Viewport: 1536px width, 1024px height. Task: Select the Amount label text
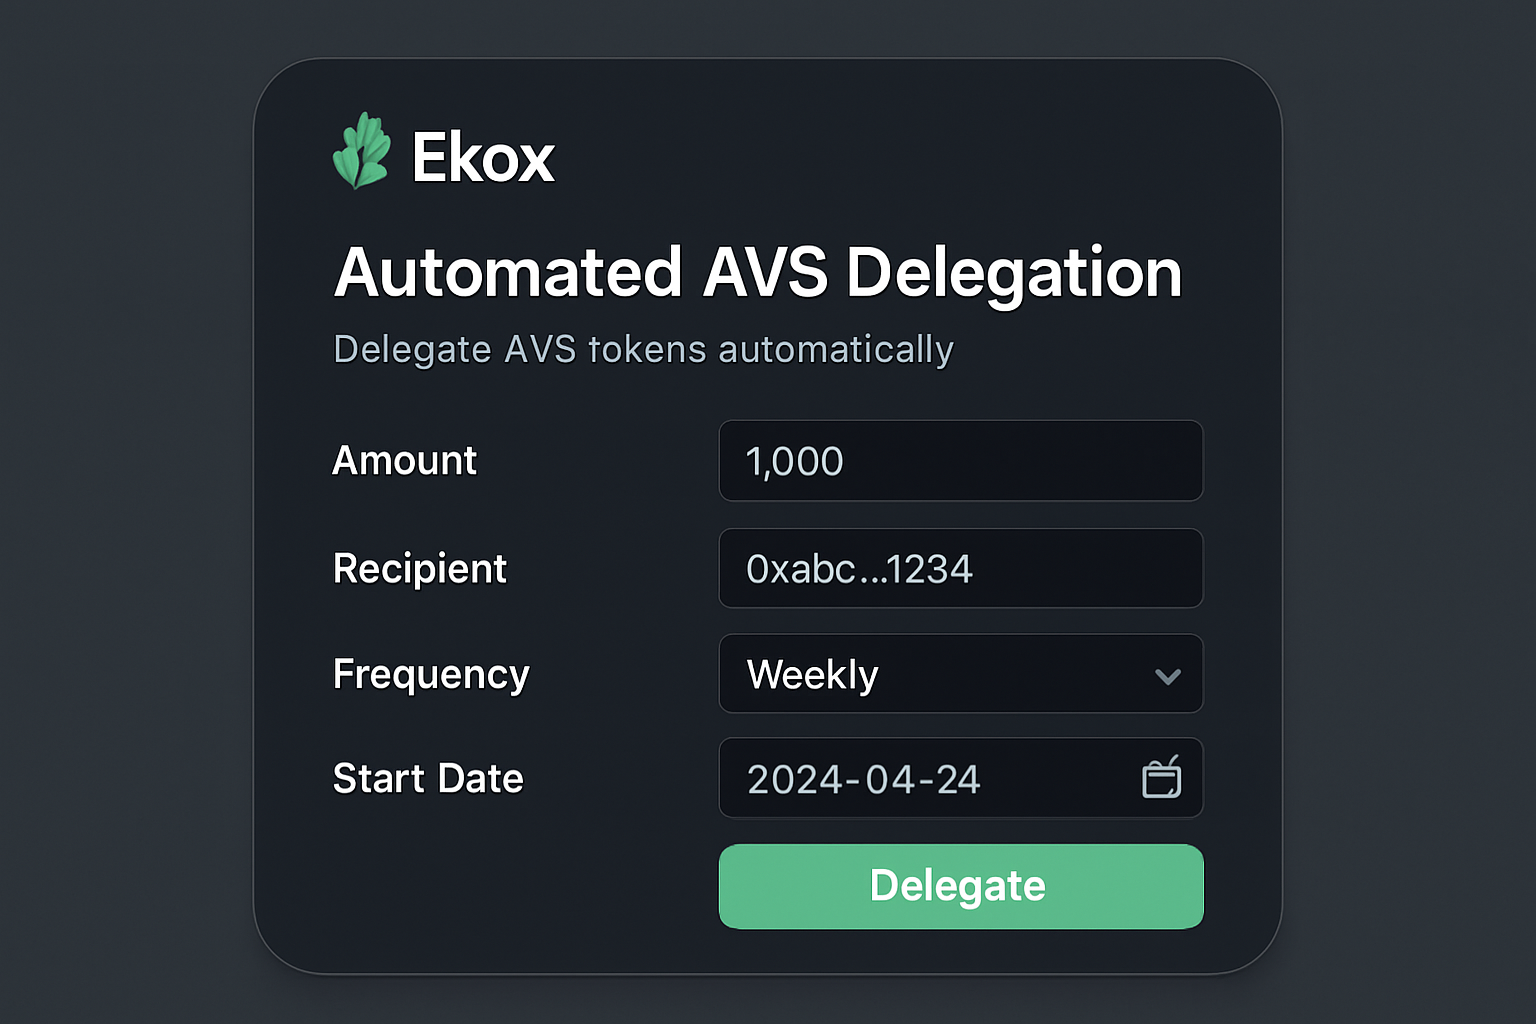(404, 461)
